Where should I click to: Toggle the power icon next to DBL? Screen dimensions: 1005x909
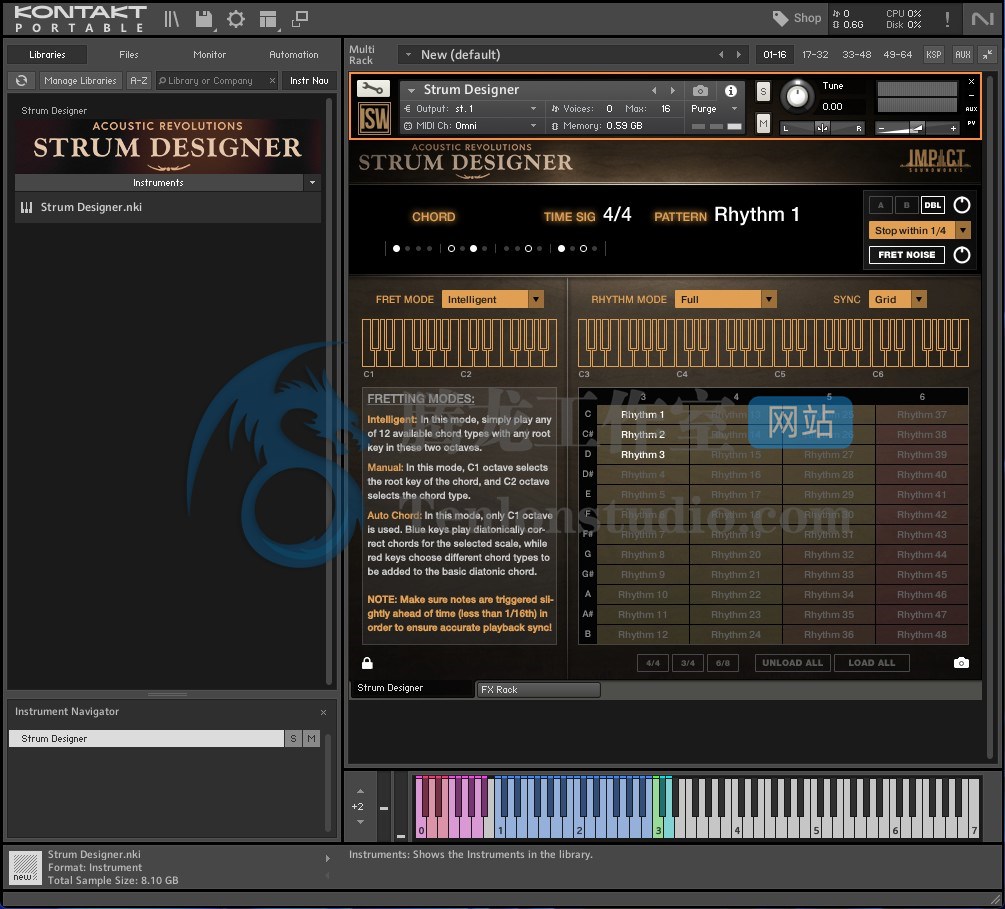(961, 205)
